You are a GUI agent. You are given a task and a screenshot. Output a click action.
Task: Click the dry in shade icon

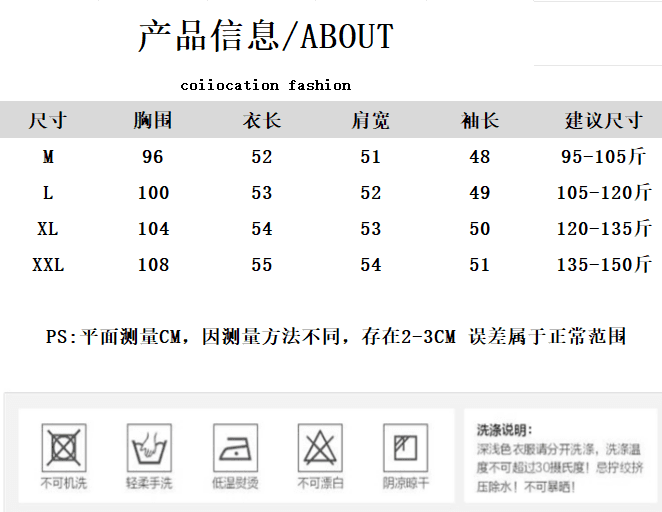[405, 447]
